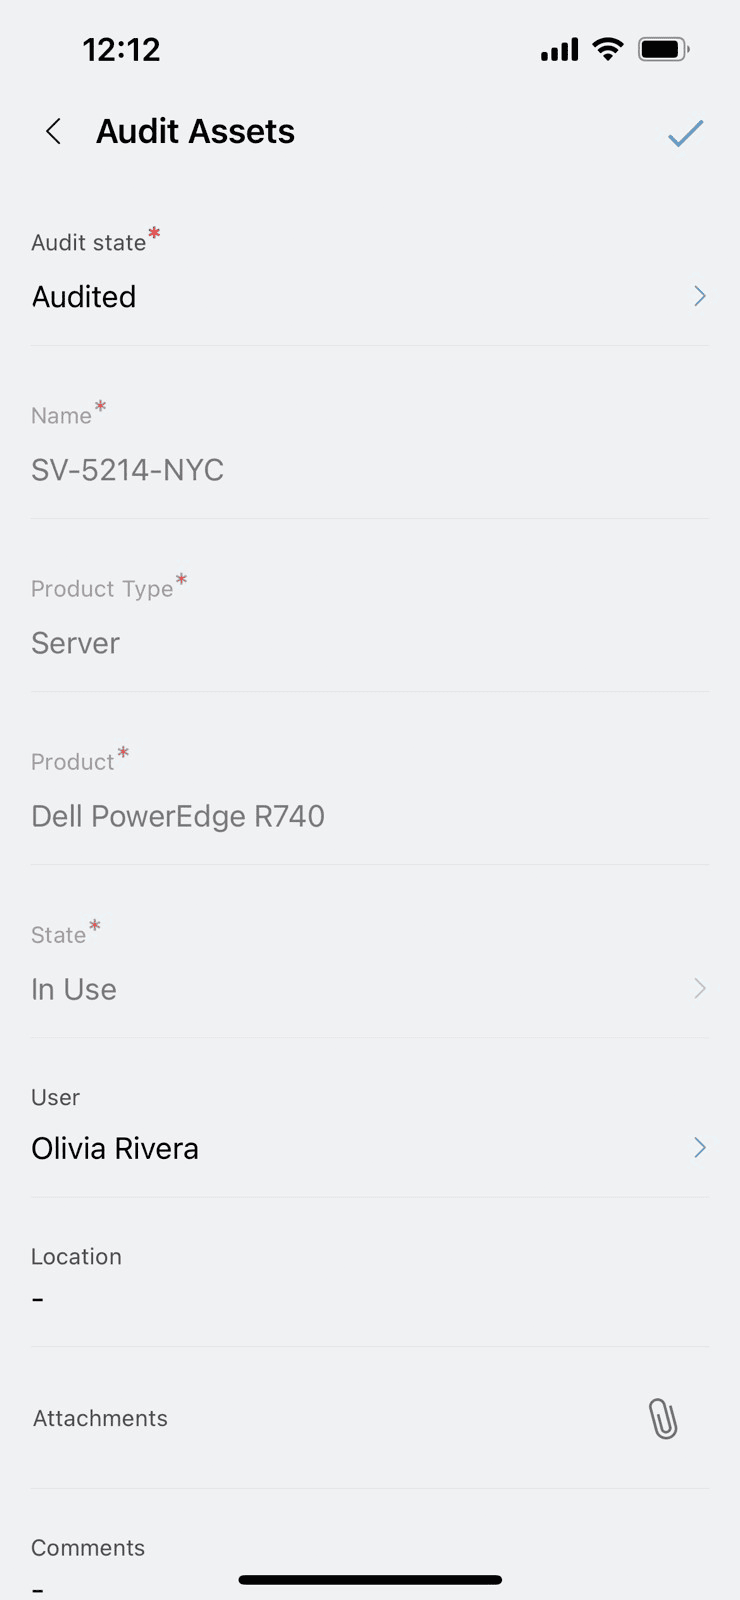Tap the battery status icon

click(663, 49)
